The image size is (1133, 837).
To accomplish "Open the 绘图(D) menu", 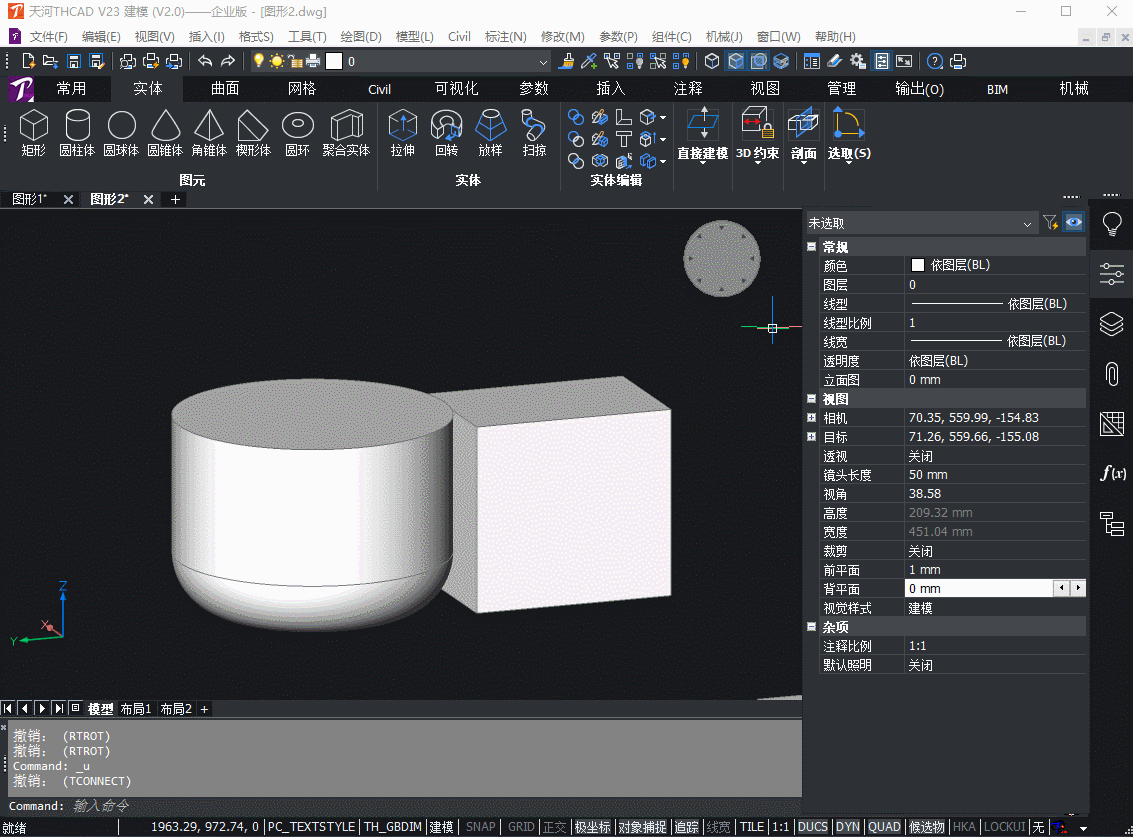I will click(x=361, y=37).
